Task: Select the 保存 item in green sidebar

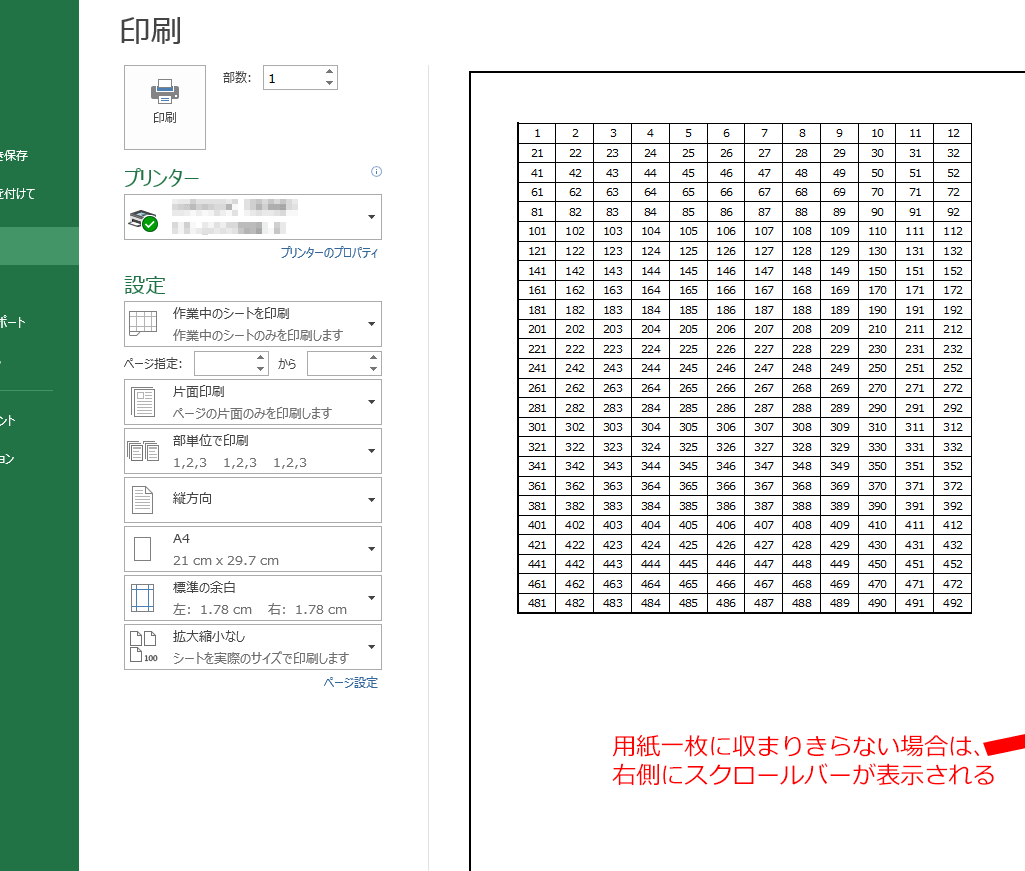Action: coord(14,156)
